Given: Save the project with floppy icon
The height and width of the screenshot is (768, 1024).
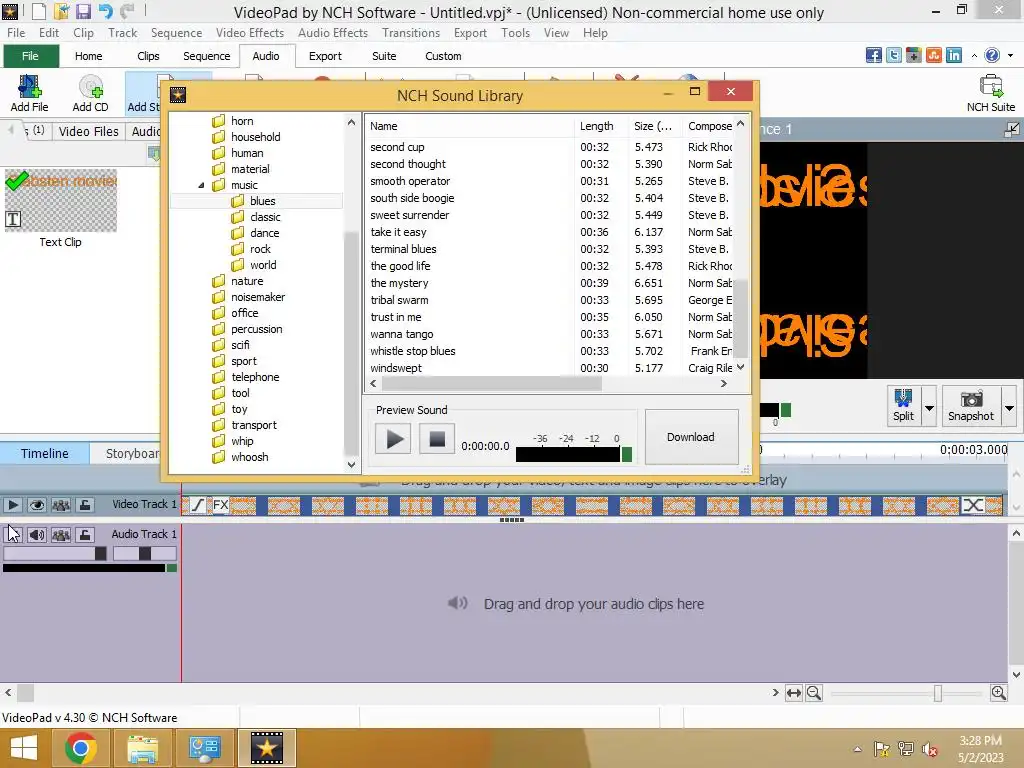Looking at the screenshot, I should tap(83, 11).
